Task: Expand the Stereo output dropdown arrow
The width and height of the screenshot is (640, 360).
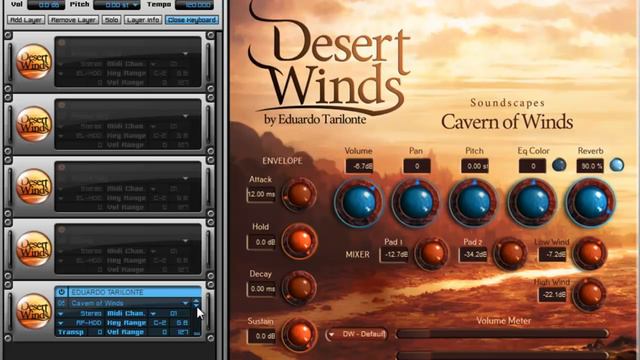Action: (x=61, y=313)
